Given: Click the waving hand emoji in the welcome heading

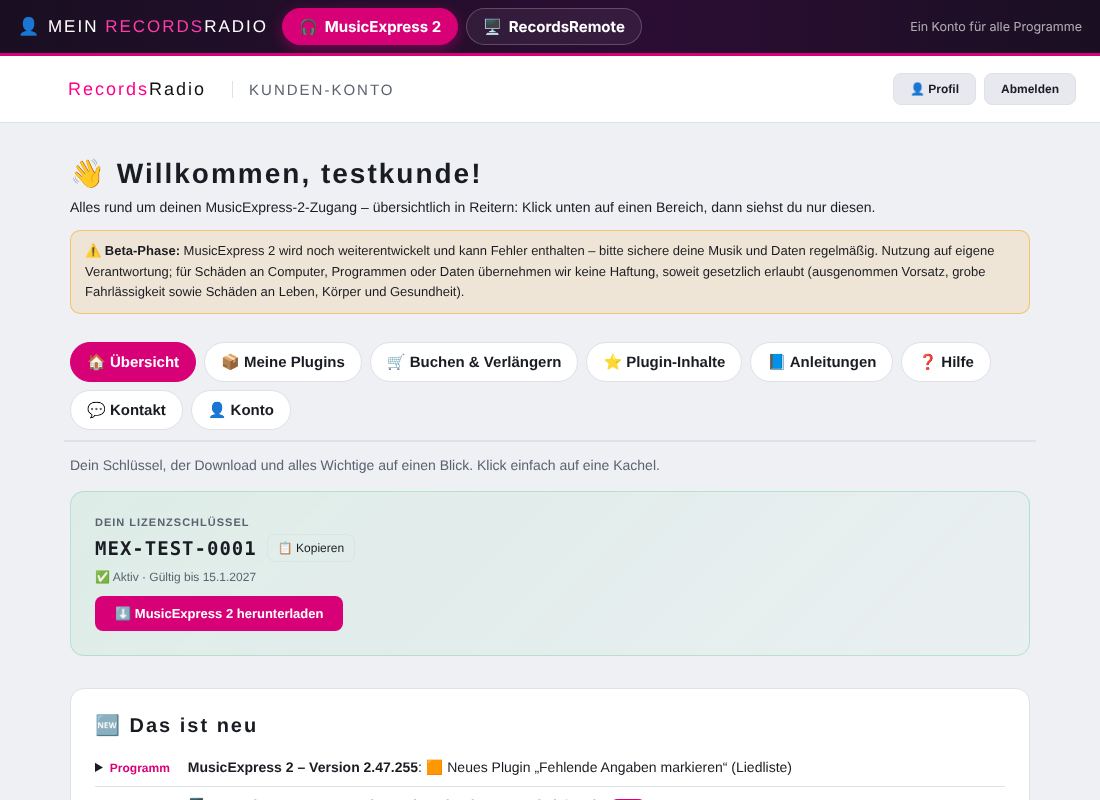Looking at the screenshot, I should tap(88, 173).
